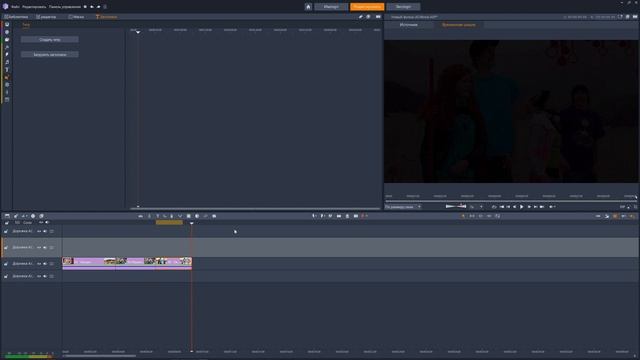Image resolution: width=640 pixels, height=360 pixels.
Task: Click the Создать титр button
Action: click(50, 40)
